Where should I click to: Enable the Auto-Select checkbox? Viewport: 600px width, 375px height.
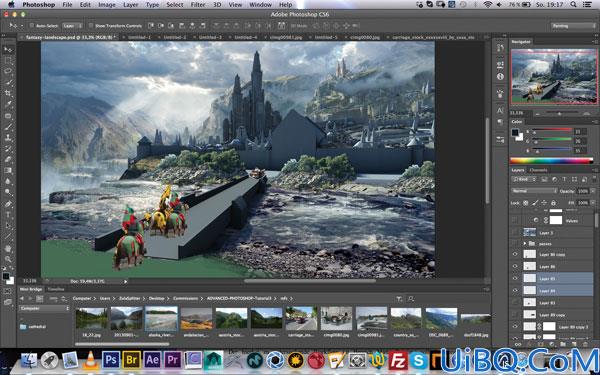coord(32,26)
